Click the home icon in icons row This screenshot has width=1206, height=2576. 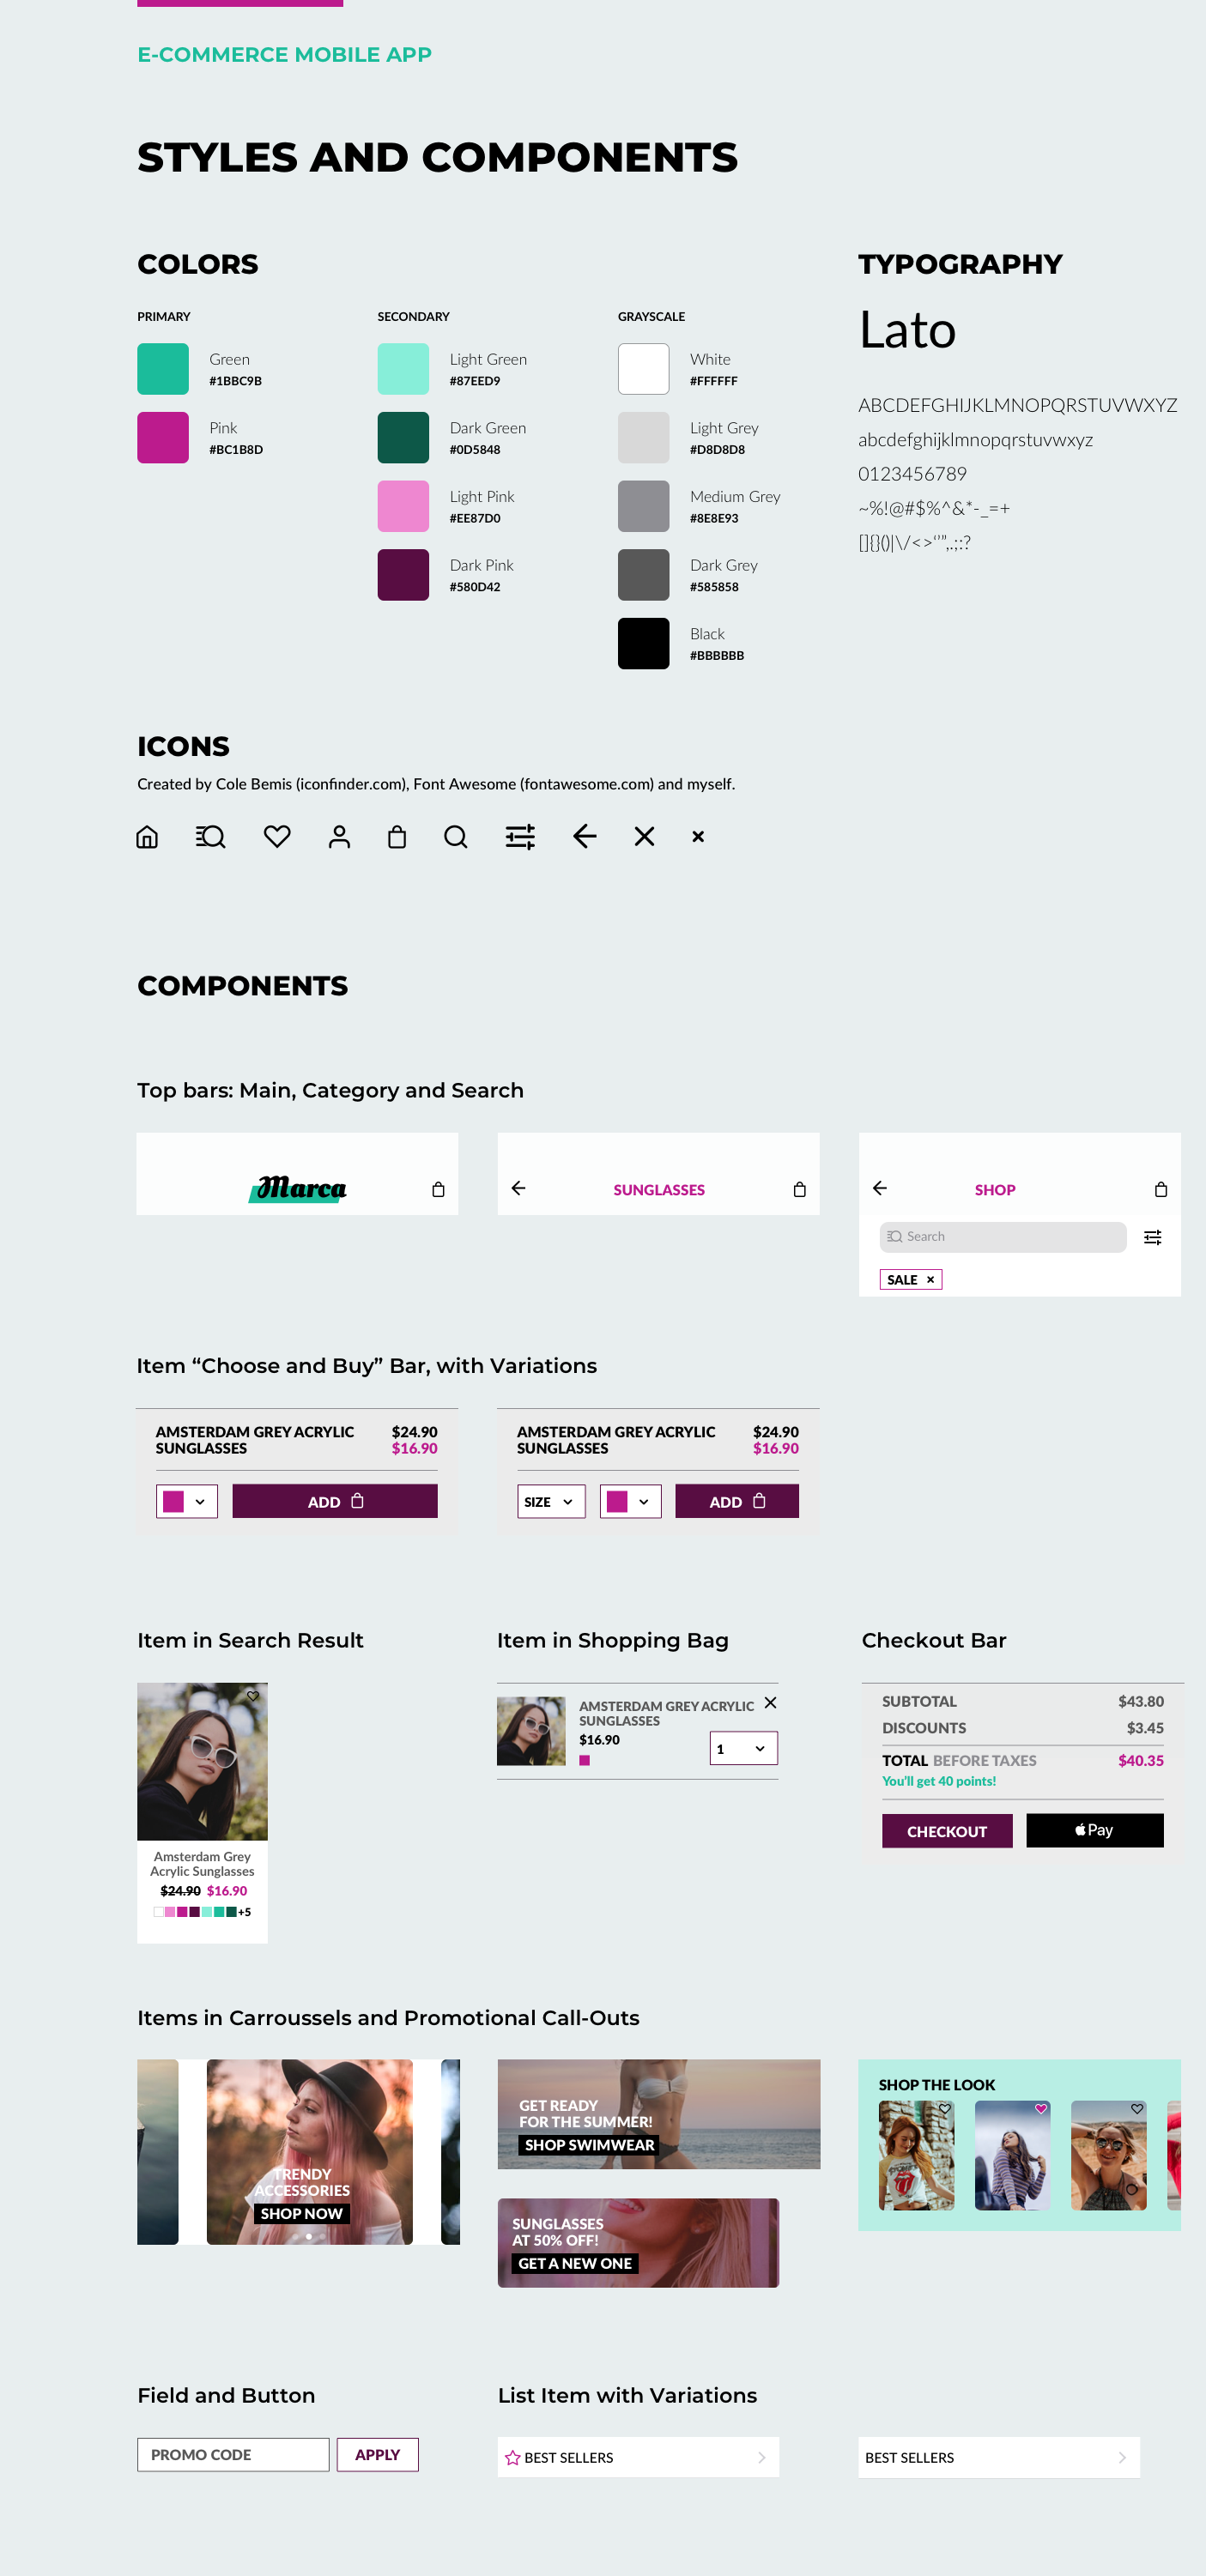(x=147, y=837)
